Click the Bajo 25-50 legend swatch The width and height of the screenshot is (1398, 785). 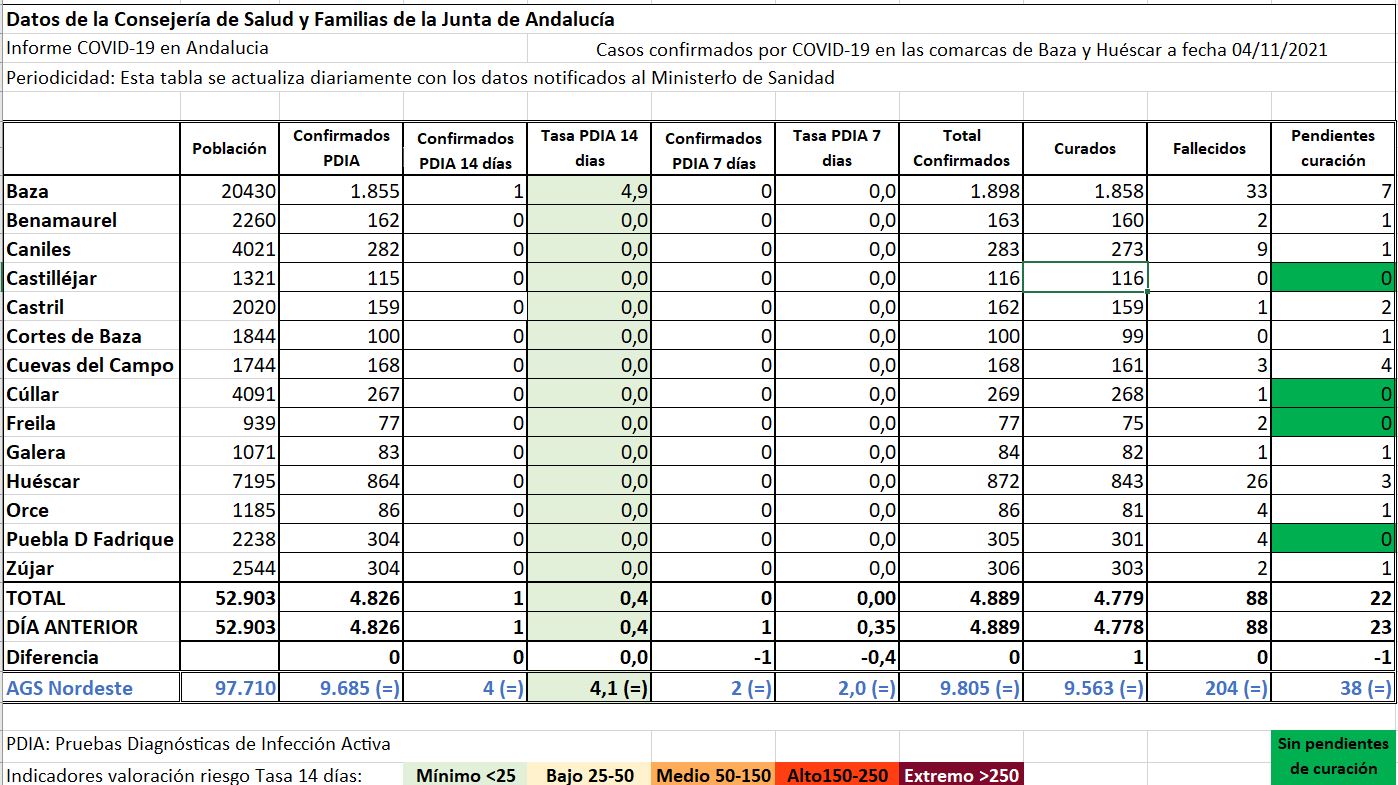click(x=589, y=775)
